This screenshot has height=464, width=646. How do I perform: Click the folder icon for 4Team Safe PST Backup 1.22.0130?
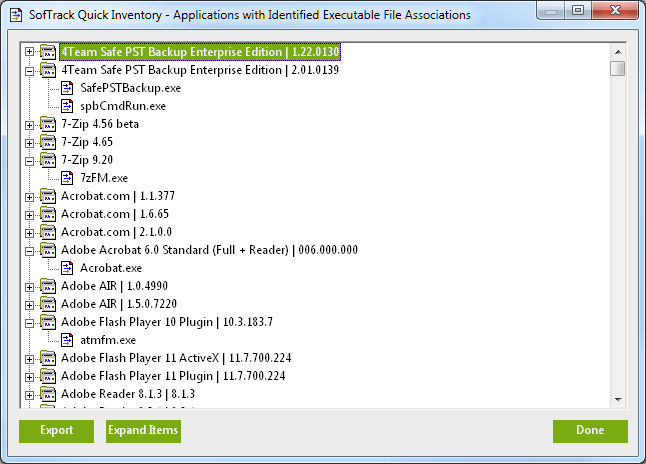pyautogui.click(x=48, y=52)
